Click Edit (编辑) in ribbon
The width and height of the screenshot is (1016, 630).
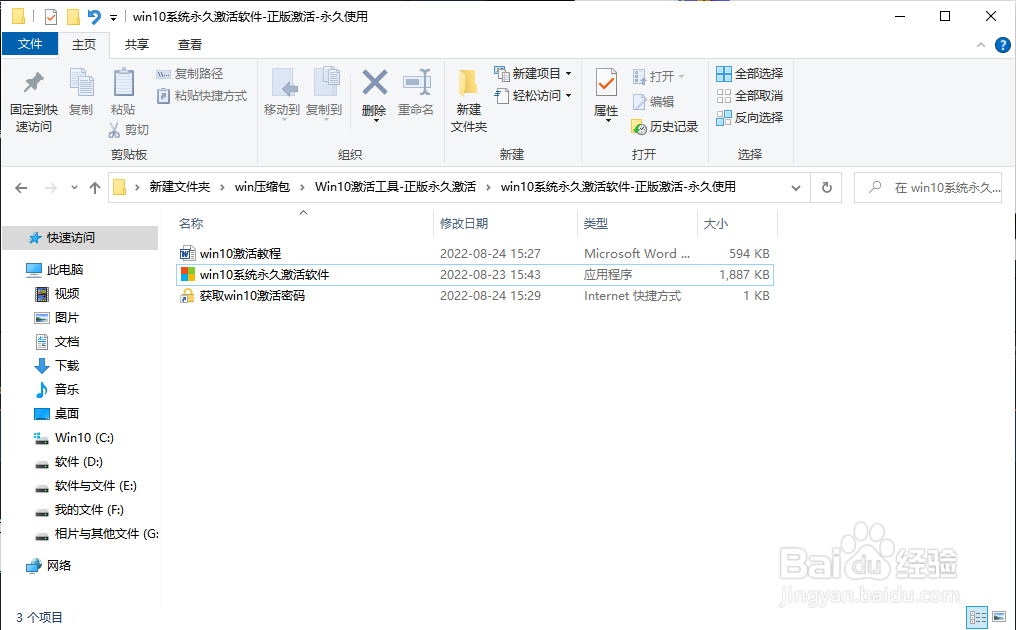653,102
